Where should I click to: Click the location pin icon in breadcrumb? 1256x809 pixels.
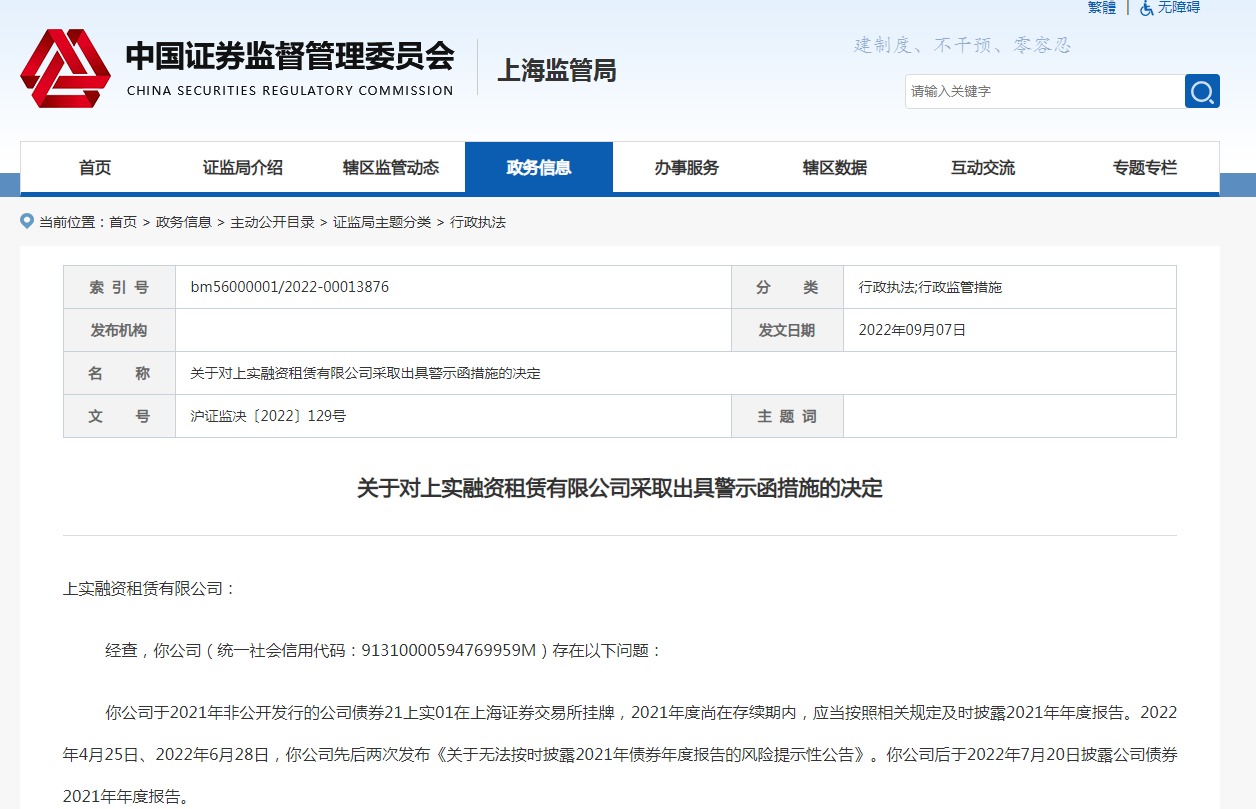27,221
